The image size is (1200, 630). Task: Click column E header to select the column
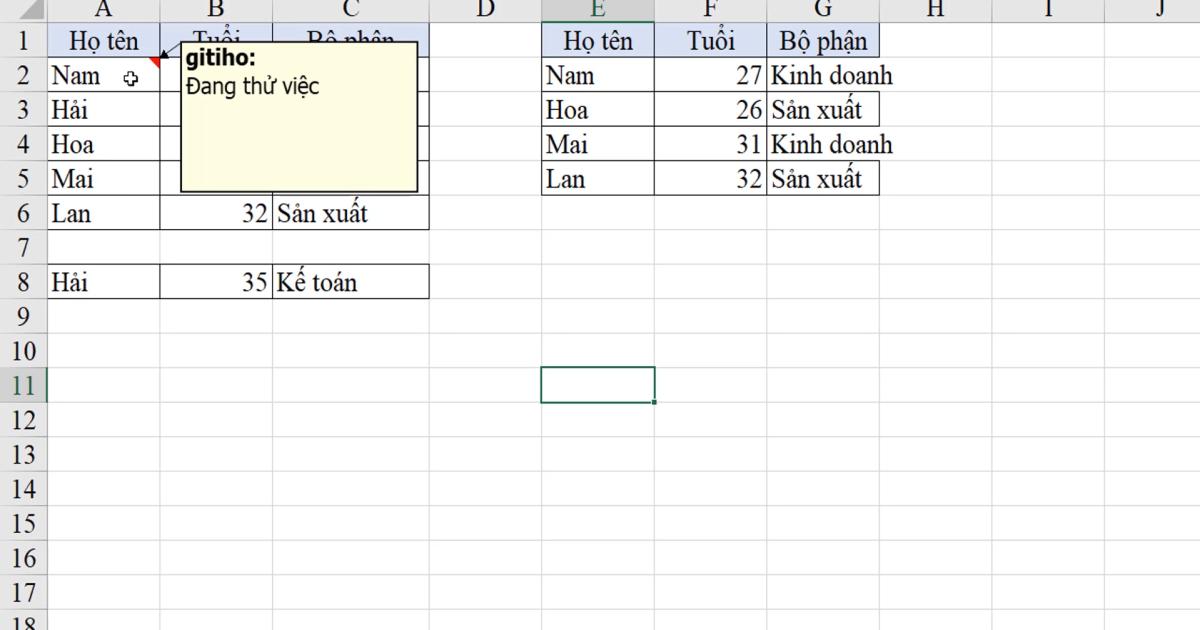597,9
